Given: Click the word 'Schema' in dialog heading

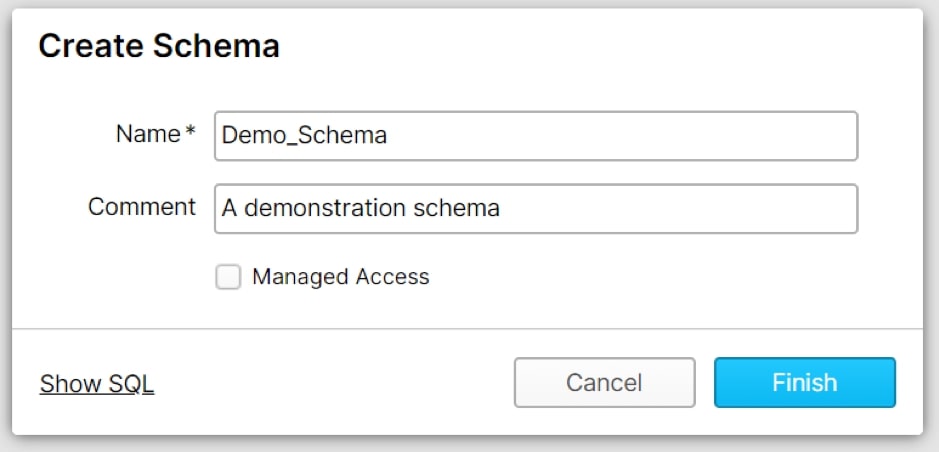Looking at the screenshot, I should point(216,46).
